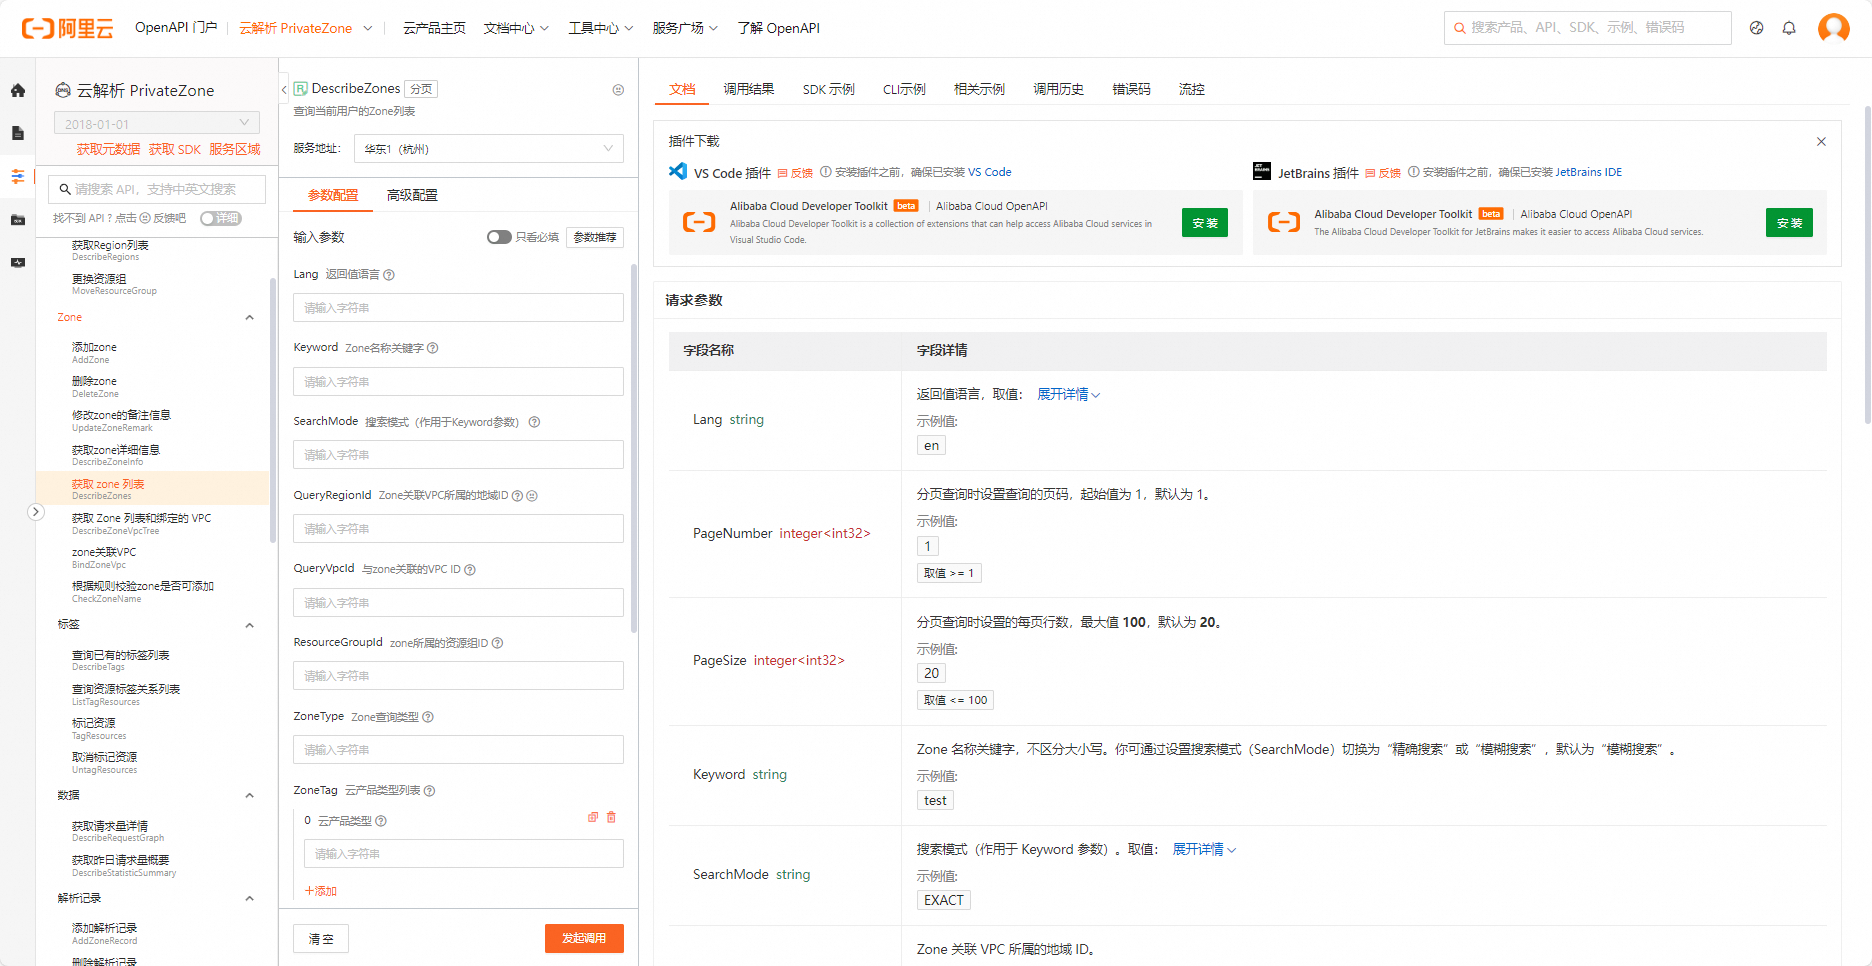
Task: Show help for ZoneTag parameter
Action: [x=429, y=791]
